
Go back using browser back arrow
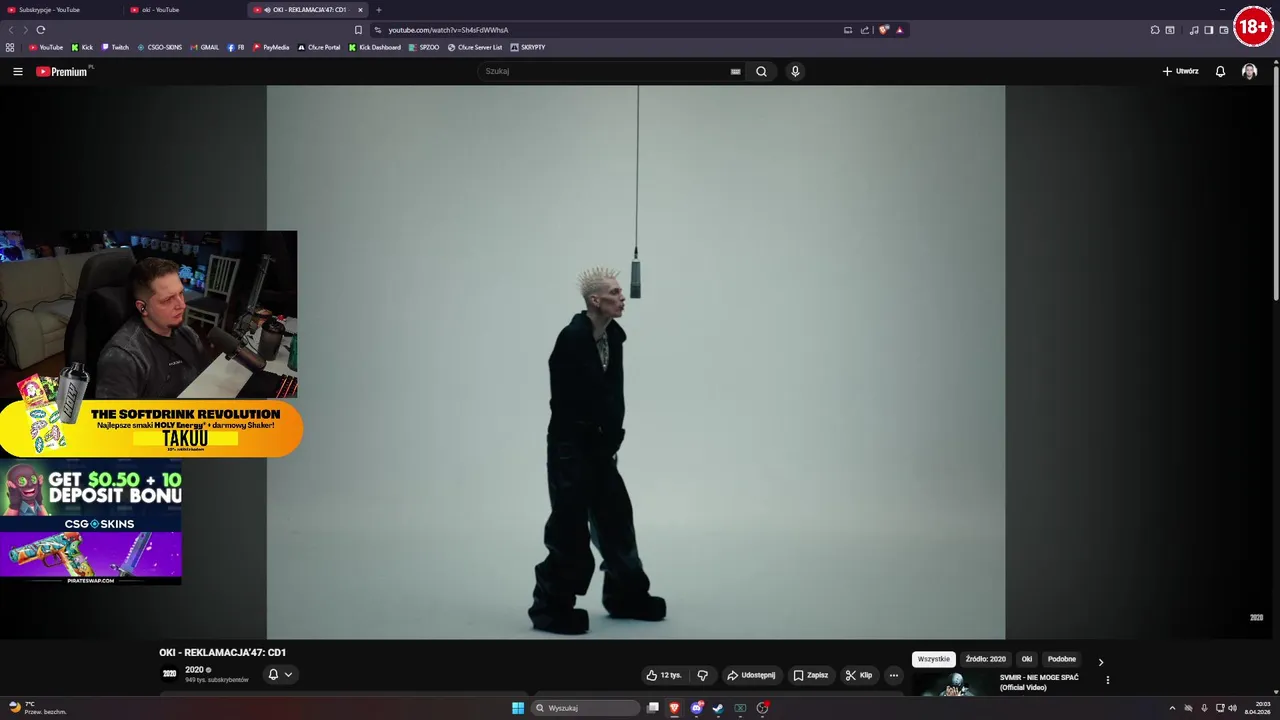[x=12, y=30]
